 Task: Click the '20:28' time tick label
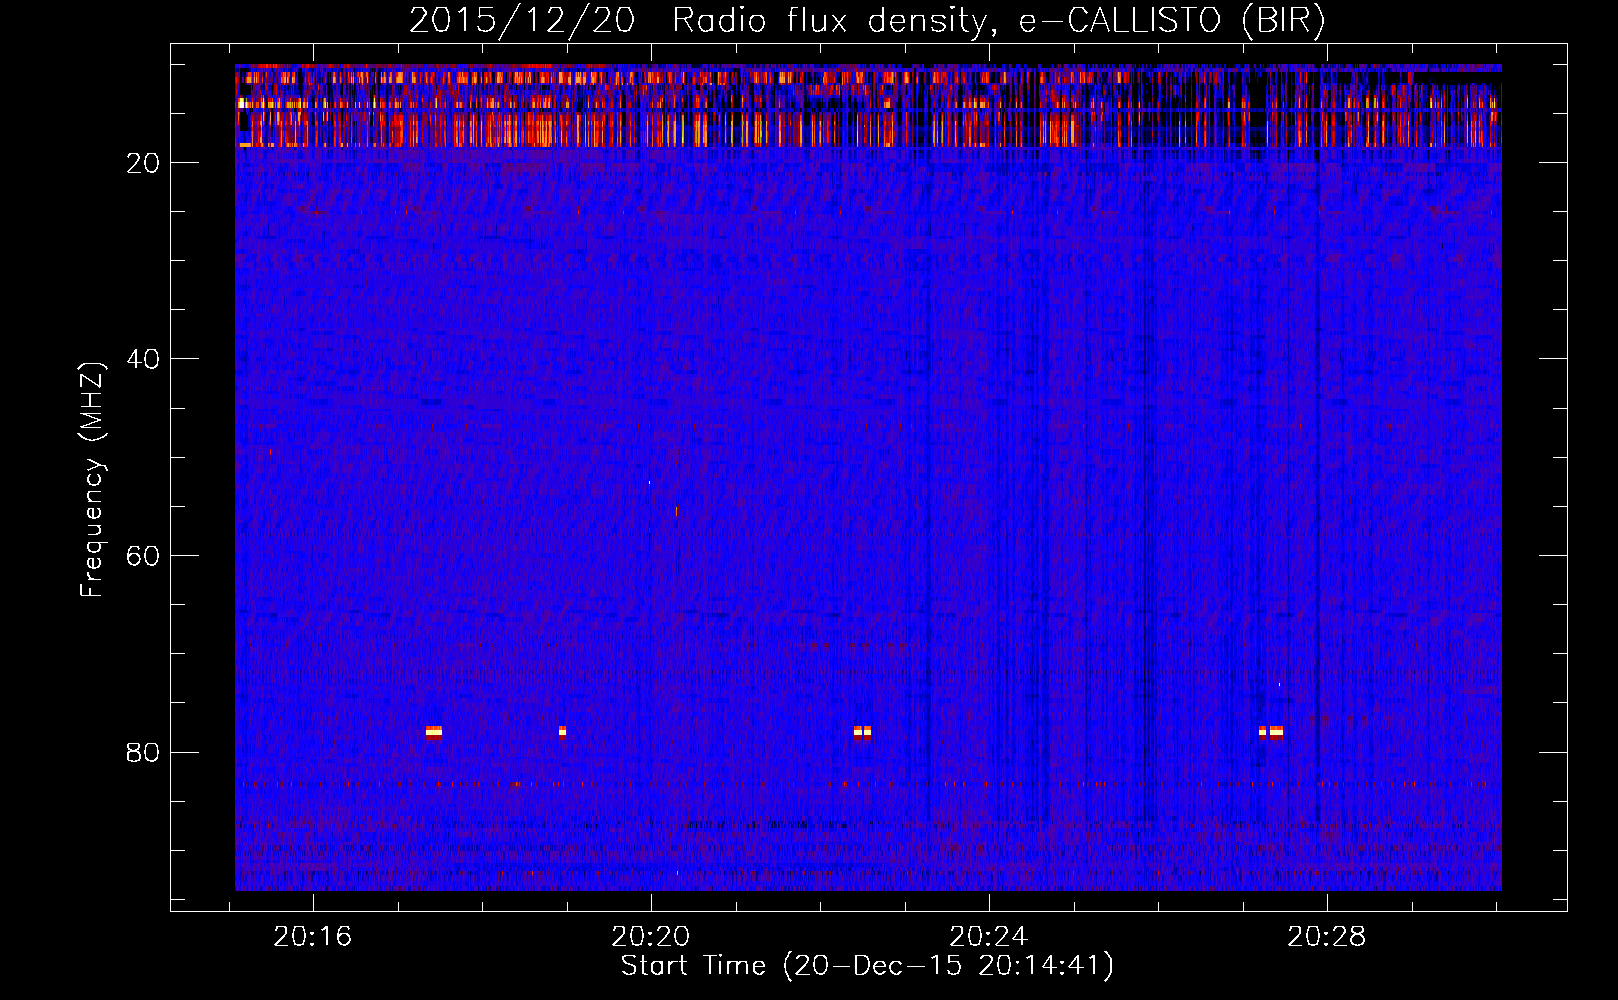point(1326,937)
